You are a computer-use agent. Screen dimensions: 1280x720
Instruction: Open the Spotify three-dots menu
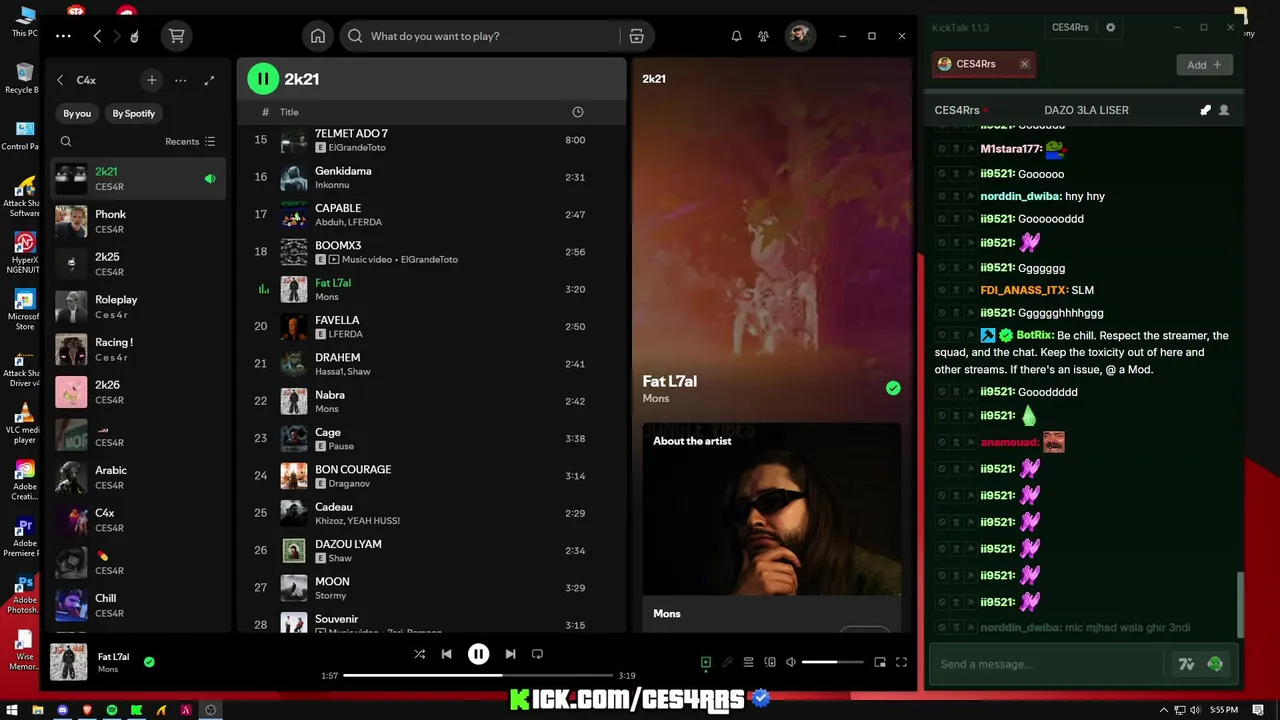[x=63, y=36]
